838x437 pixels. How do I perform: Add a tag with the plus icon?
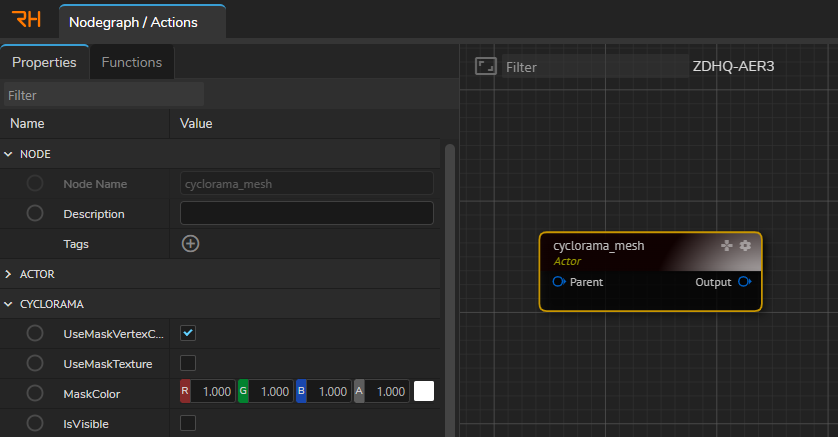point(190,243)
